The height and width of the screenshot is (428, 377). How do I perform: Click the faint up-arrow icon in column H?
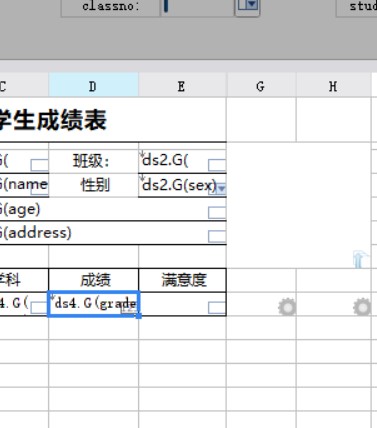(360, 260)
